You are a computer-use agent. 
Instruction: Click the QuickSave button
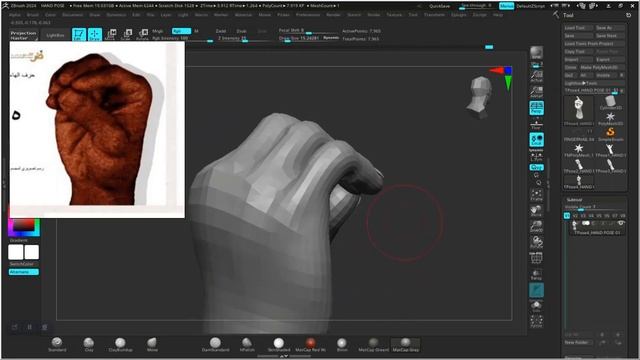pos(439,6)
